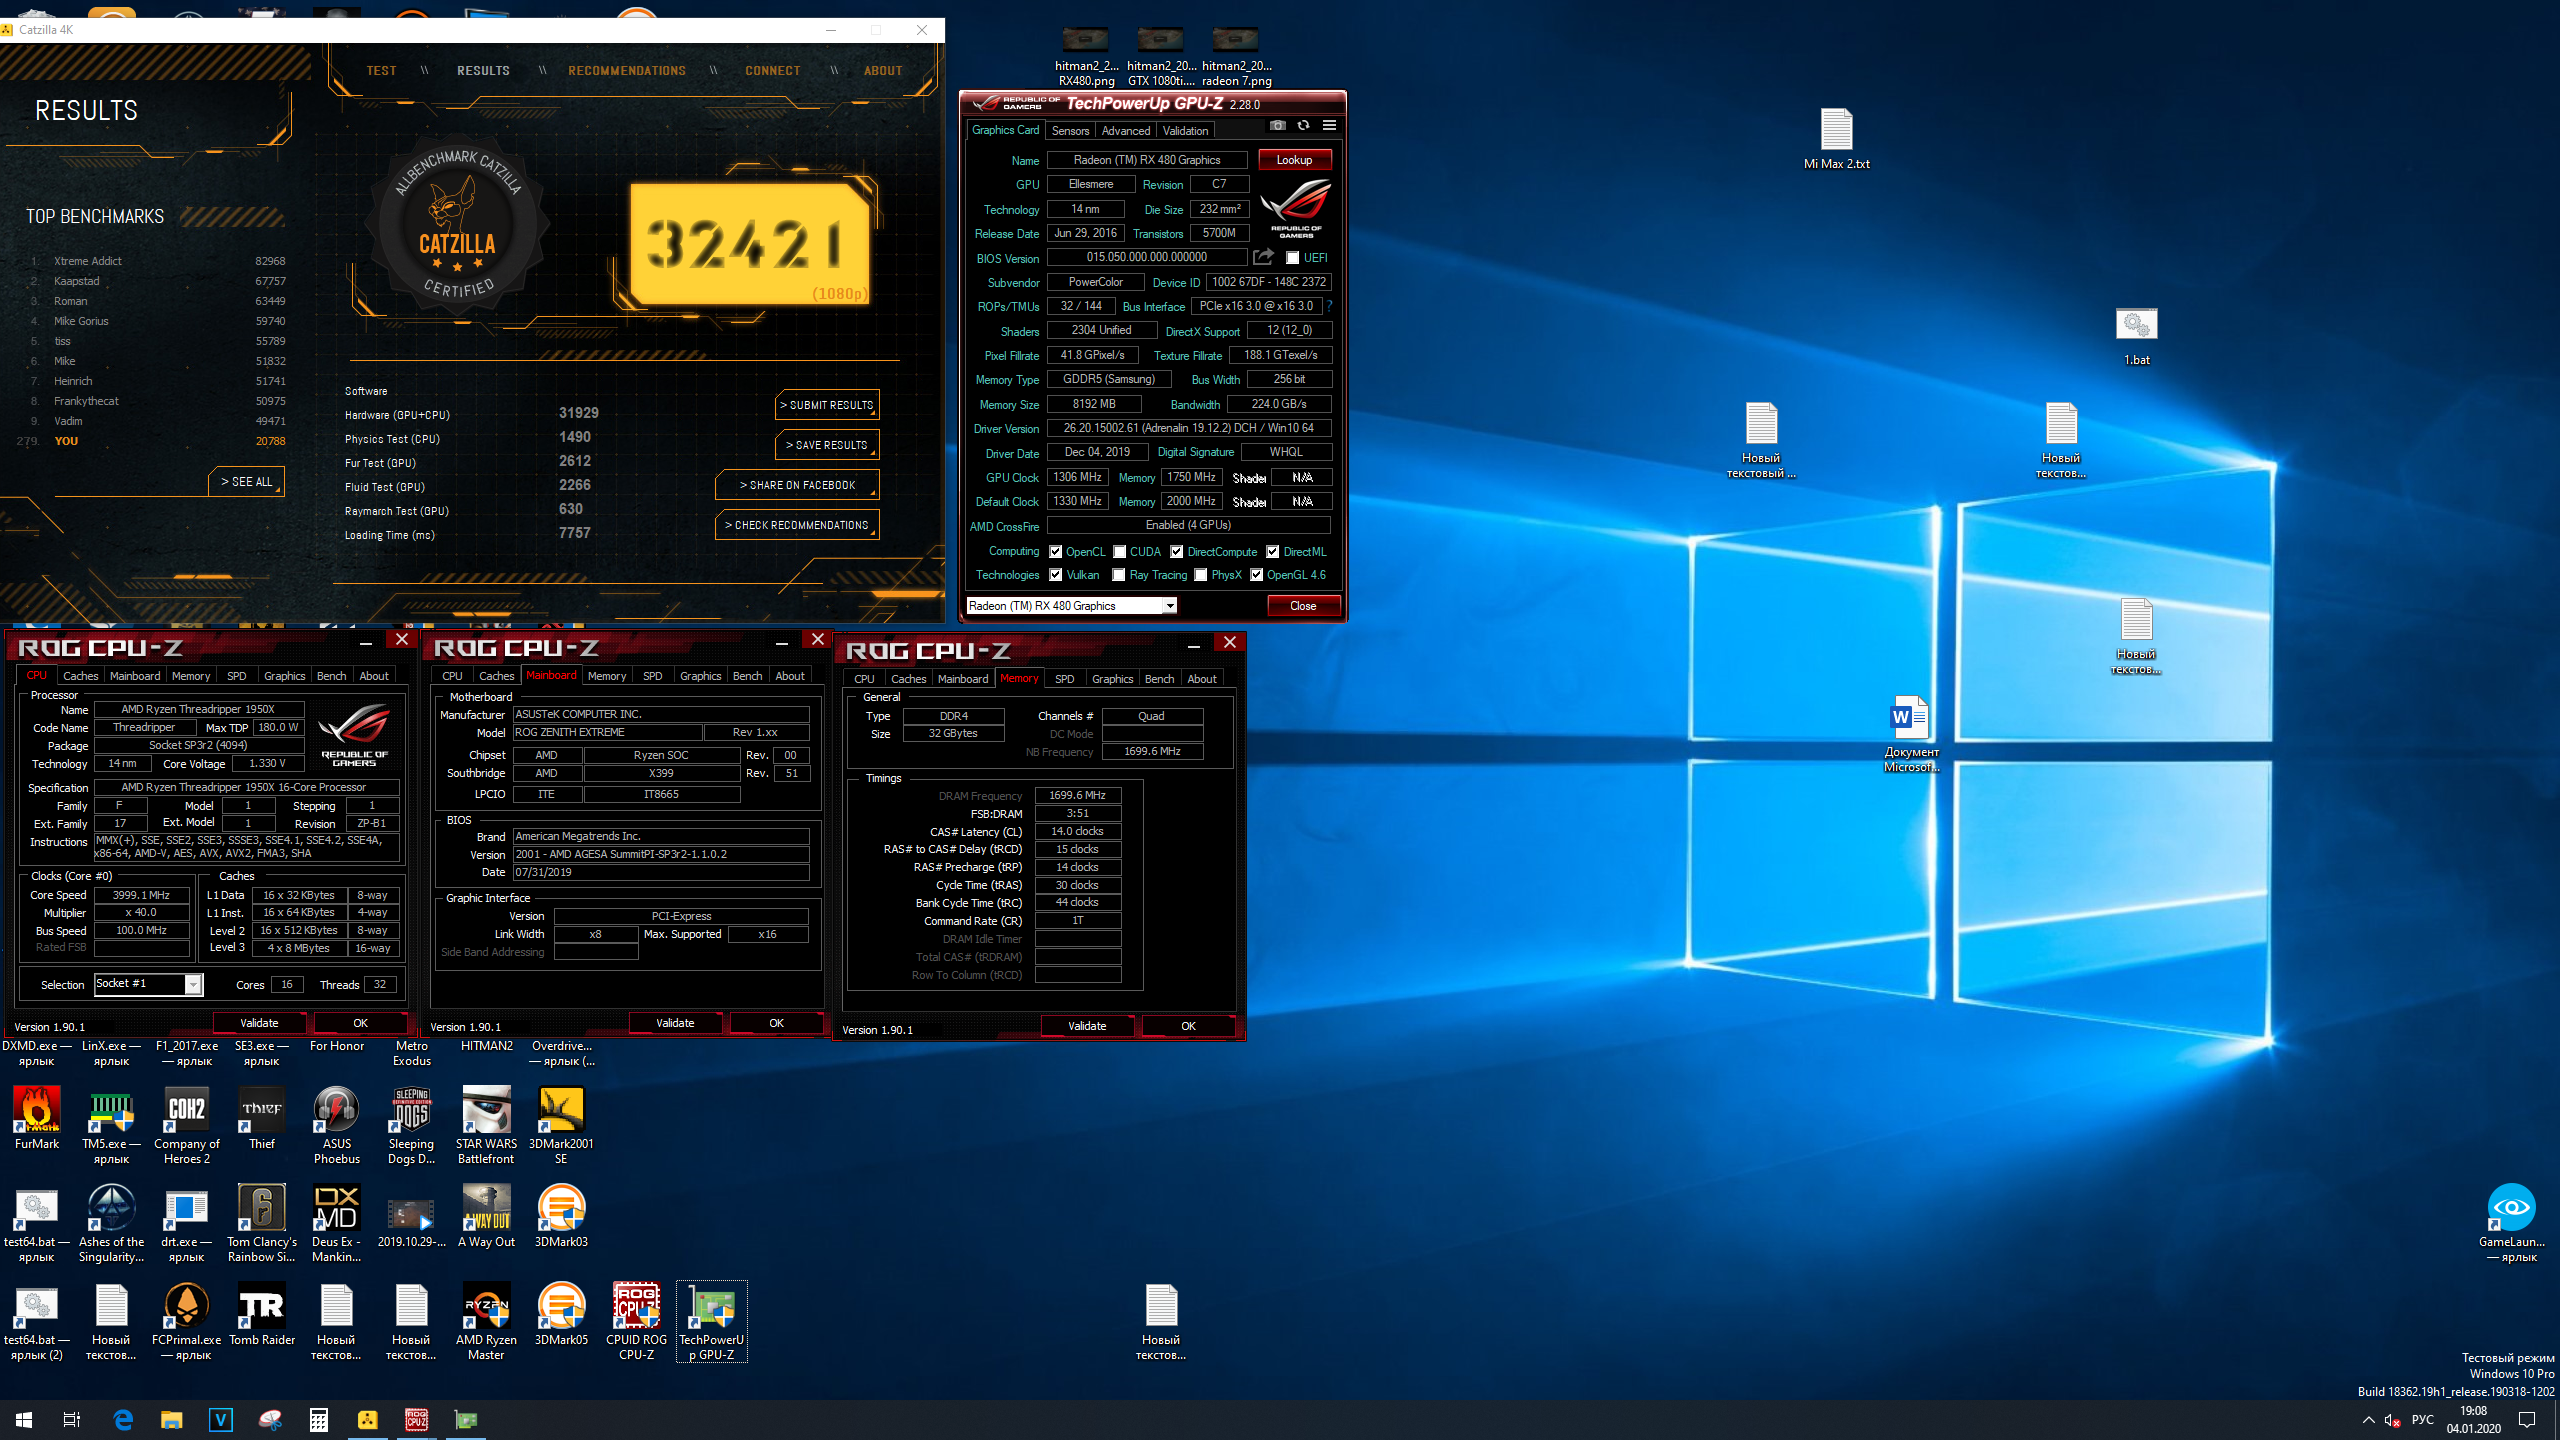Viewport: 2560px width, 1440px height.
Task: Click Close button in GPU-Z
Action: pyautogui.click(x=1303, y=606)
